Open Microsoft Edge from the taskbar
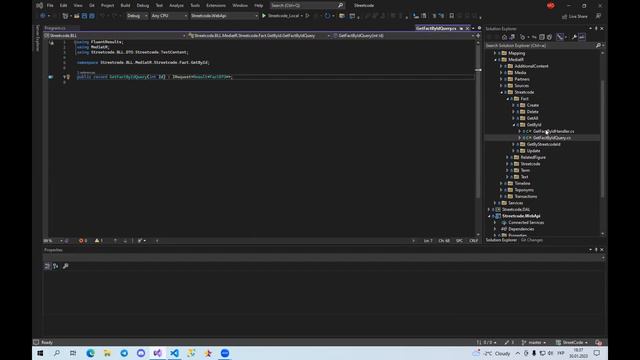Viewport: 640px width, 360px height. [91, 353]
